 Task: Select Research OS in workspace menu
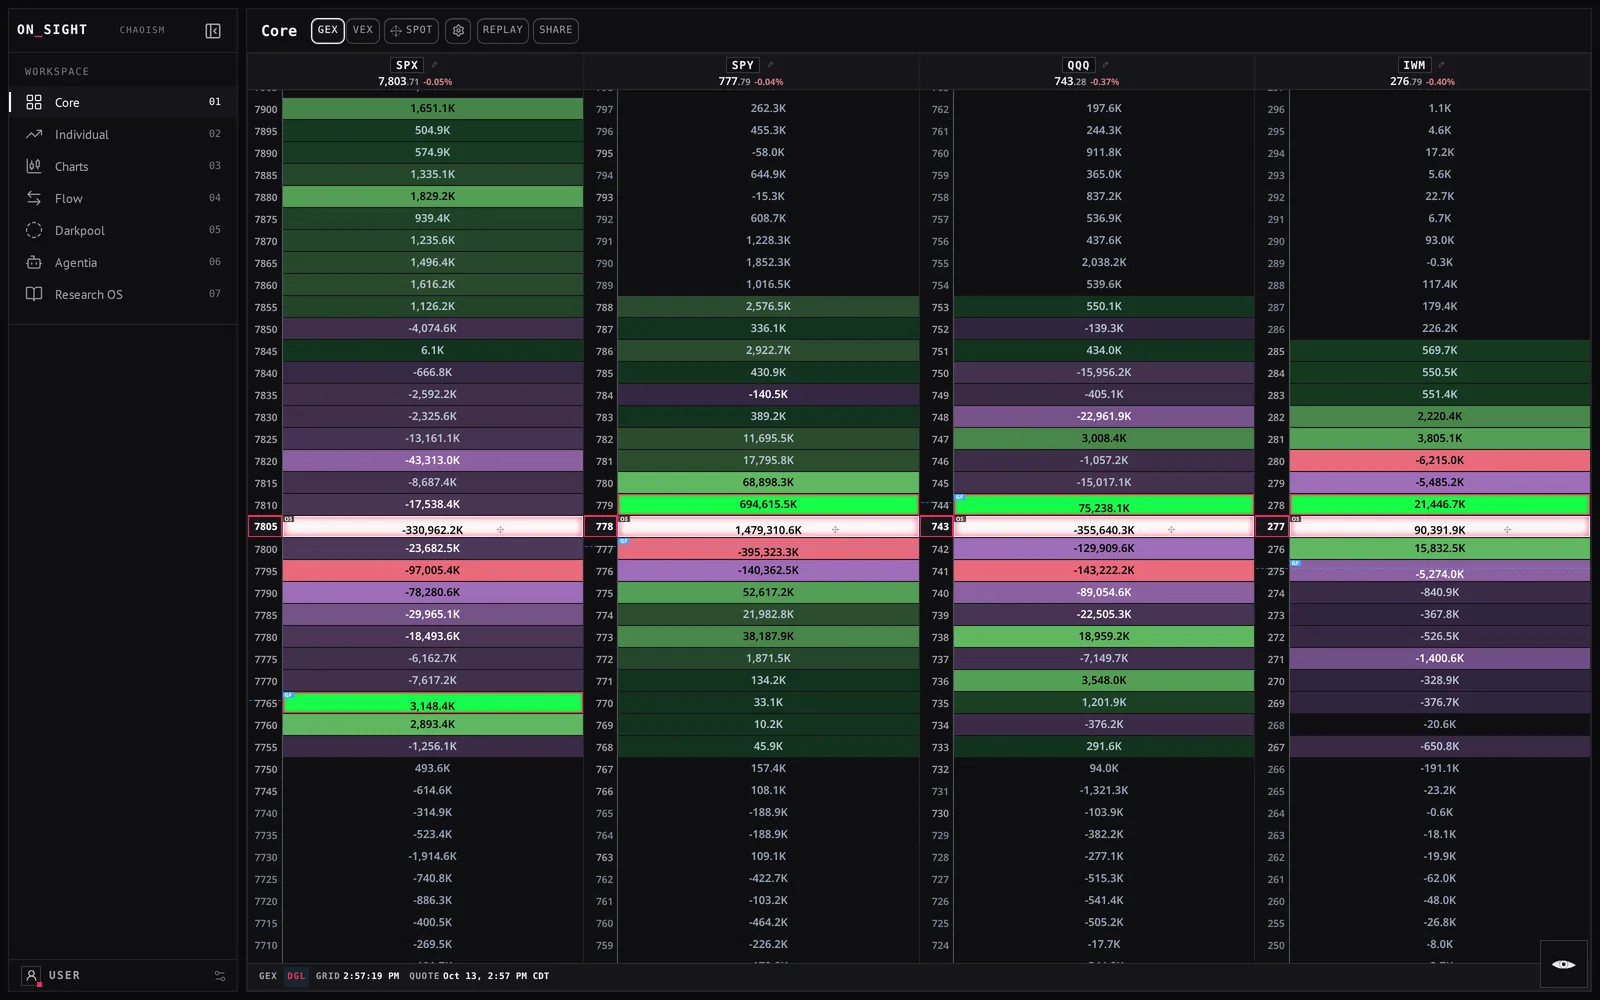(x=123, y=294)
